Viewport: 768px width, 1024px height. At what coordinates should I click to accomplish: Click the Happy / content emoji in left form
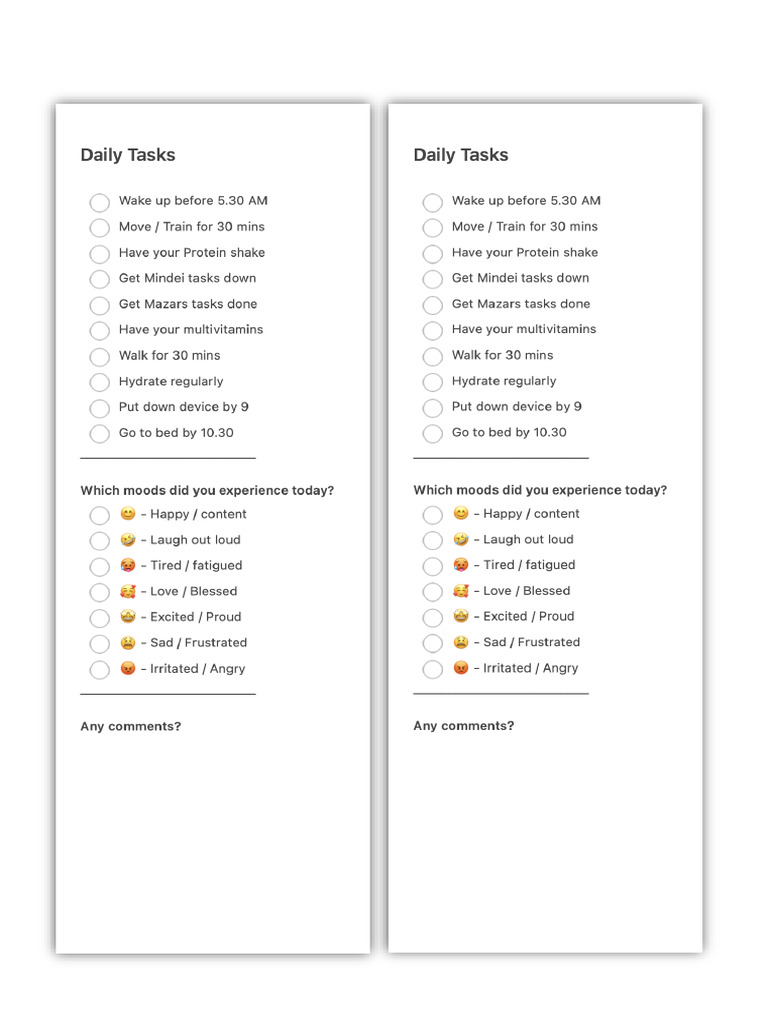click(128, 514)
